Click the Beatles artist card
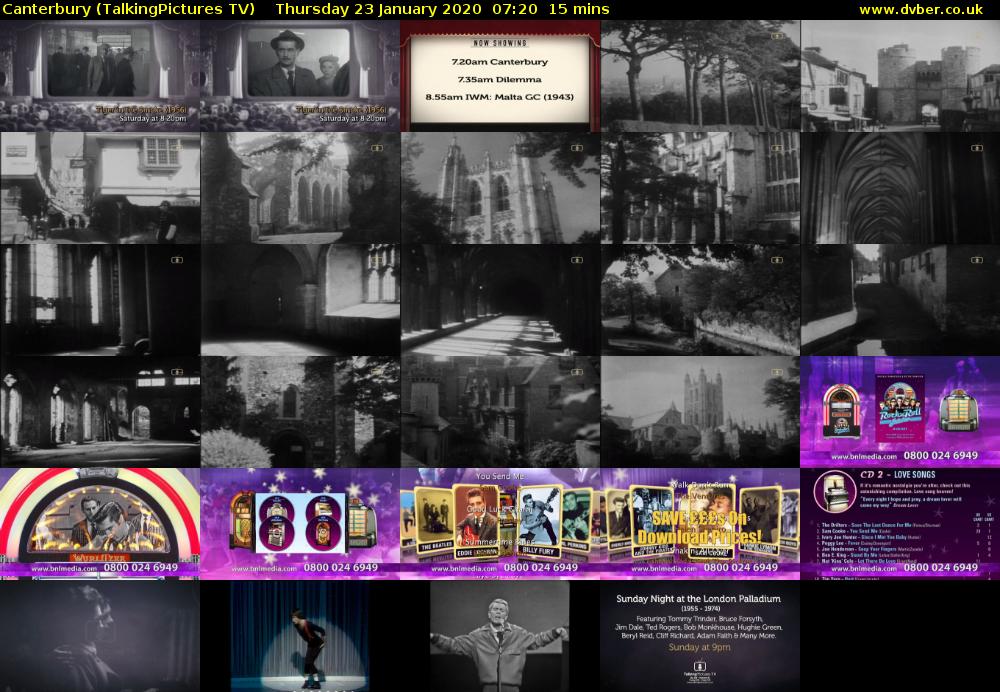 pos(434,521)
